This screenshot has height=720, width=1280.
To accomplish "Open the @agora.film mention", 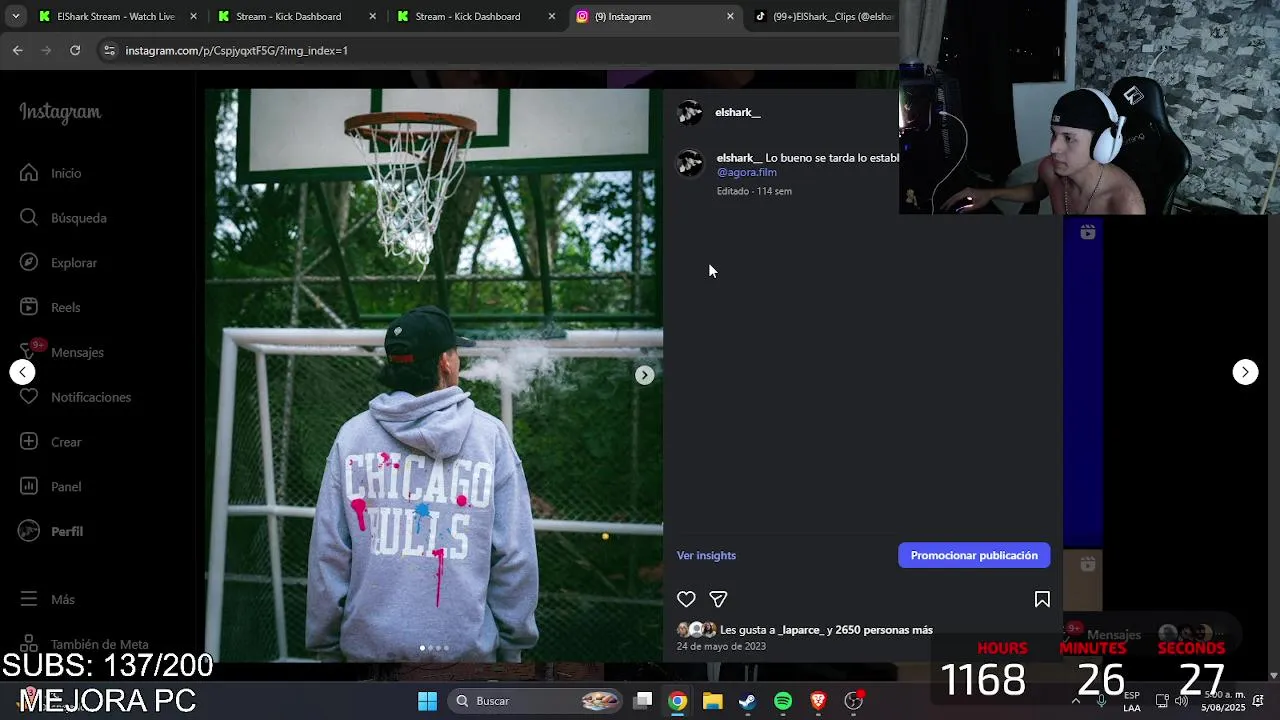I will point(747,172).
